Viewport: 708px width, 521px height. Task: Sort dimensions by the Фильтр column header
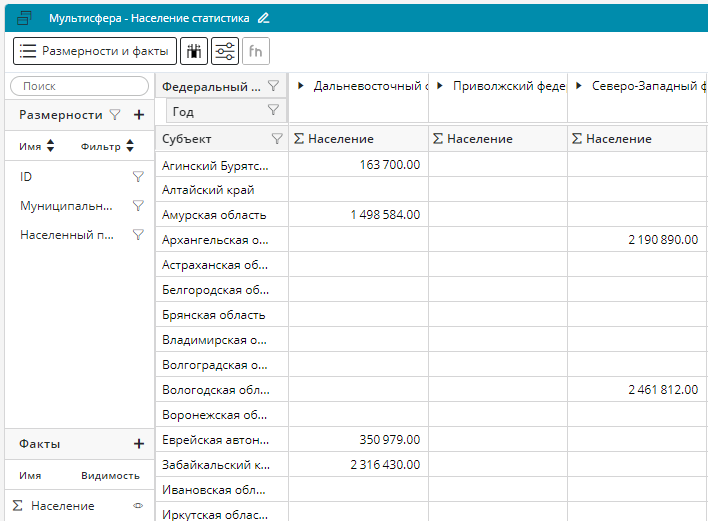[x=106, y=147]
